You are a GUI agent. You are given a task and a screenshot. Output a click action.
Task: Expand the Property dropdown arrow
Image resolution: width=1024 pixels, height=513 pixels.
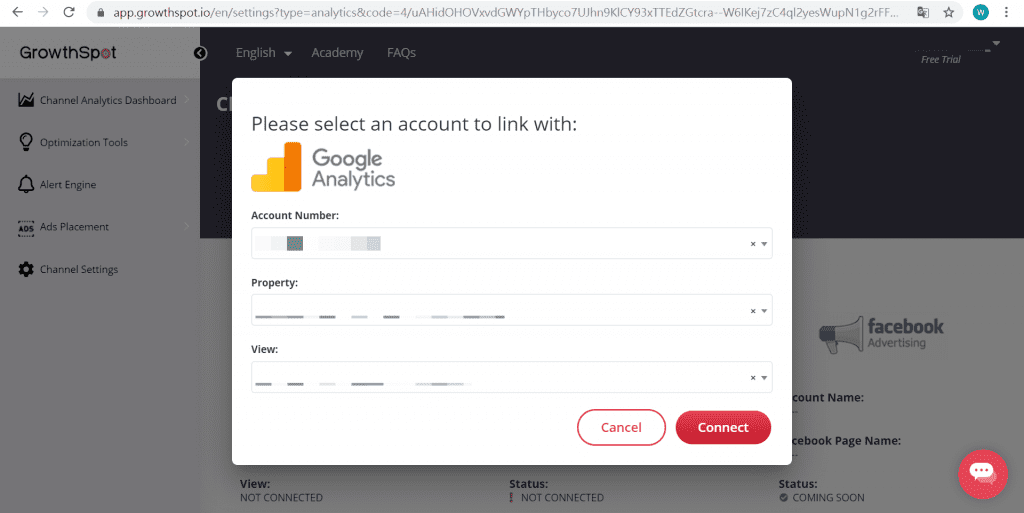764,311
